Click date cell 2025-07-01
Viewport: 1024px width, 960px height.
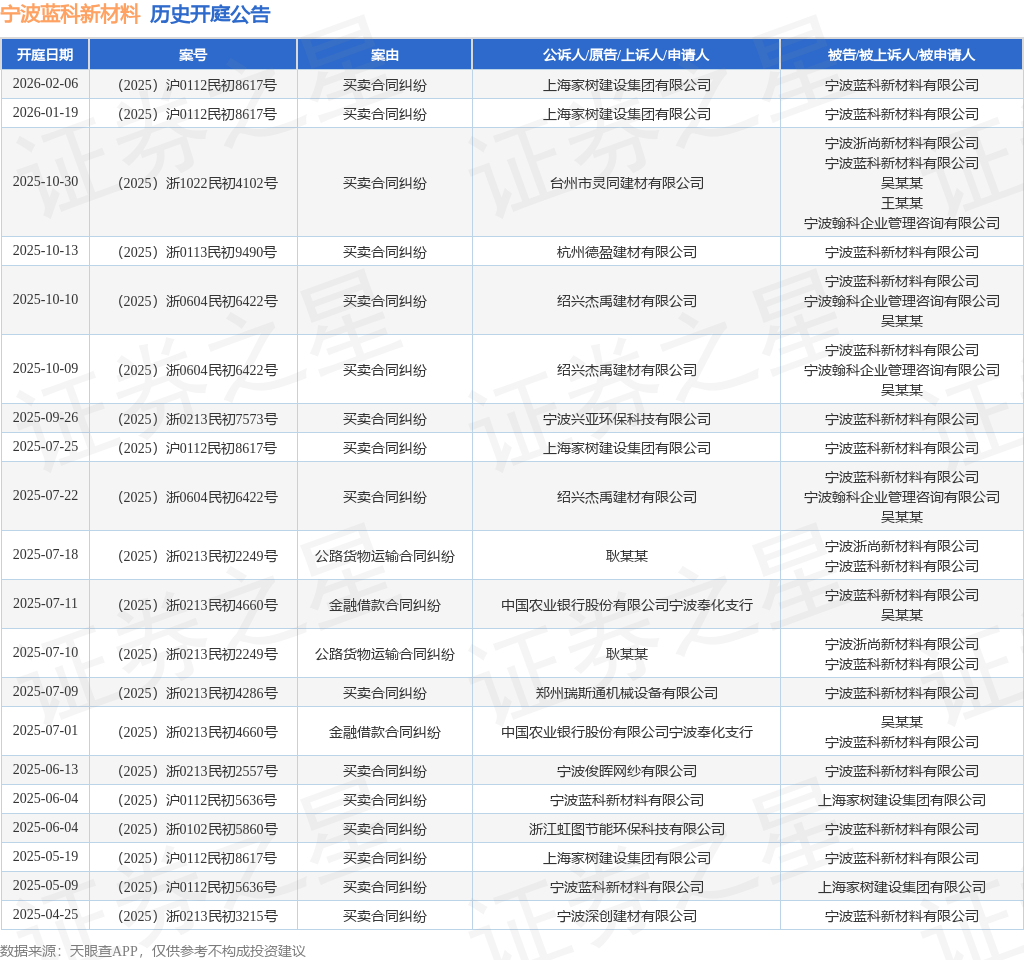[x=45, y=731]
